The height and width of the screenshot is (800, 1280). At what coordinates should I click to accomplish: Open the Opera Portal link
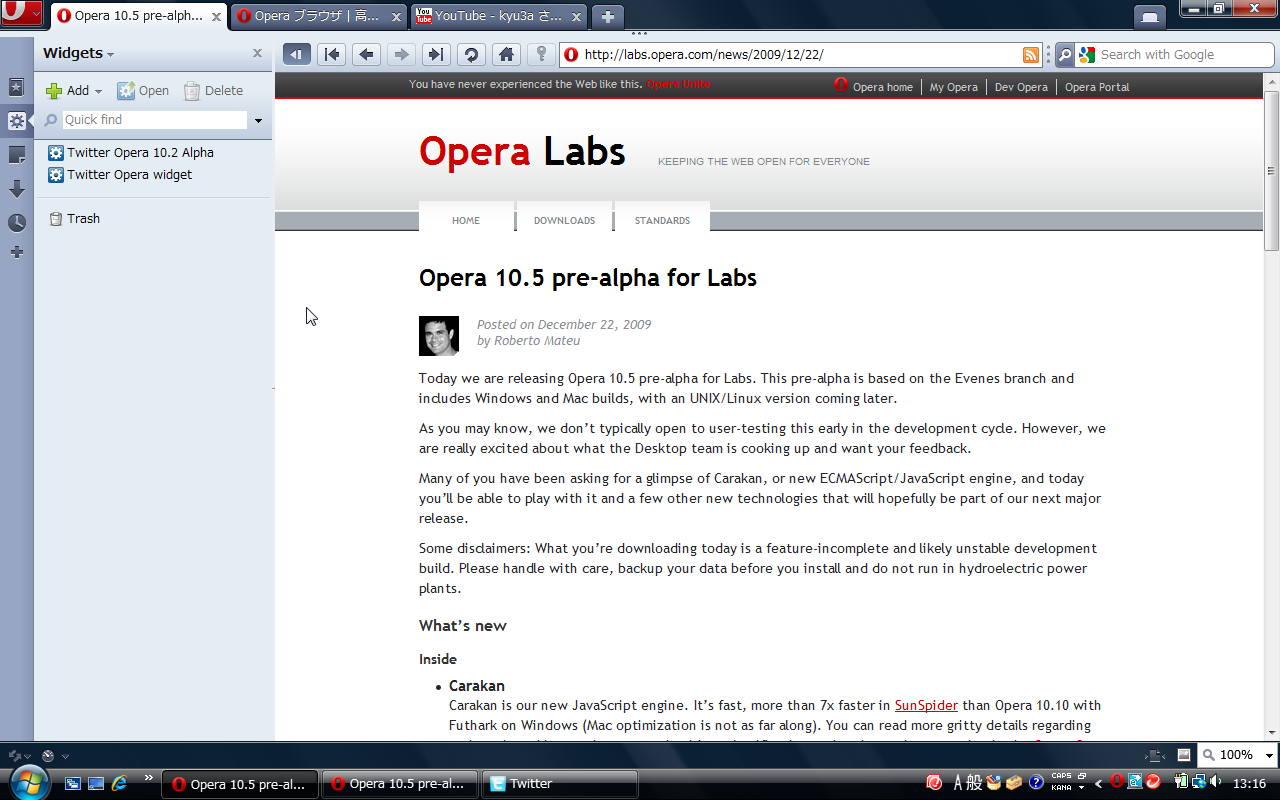coord(1097,87)
